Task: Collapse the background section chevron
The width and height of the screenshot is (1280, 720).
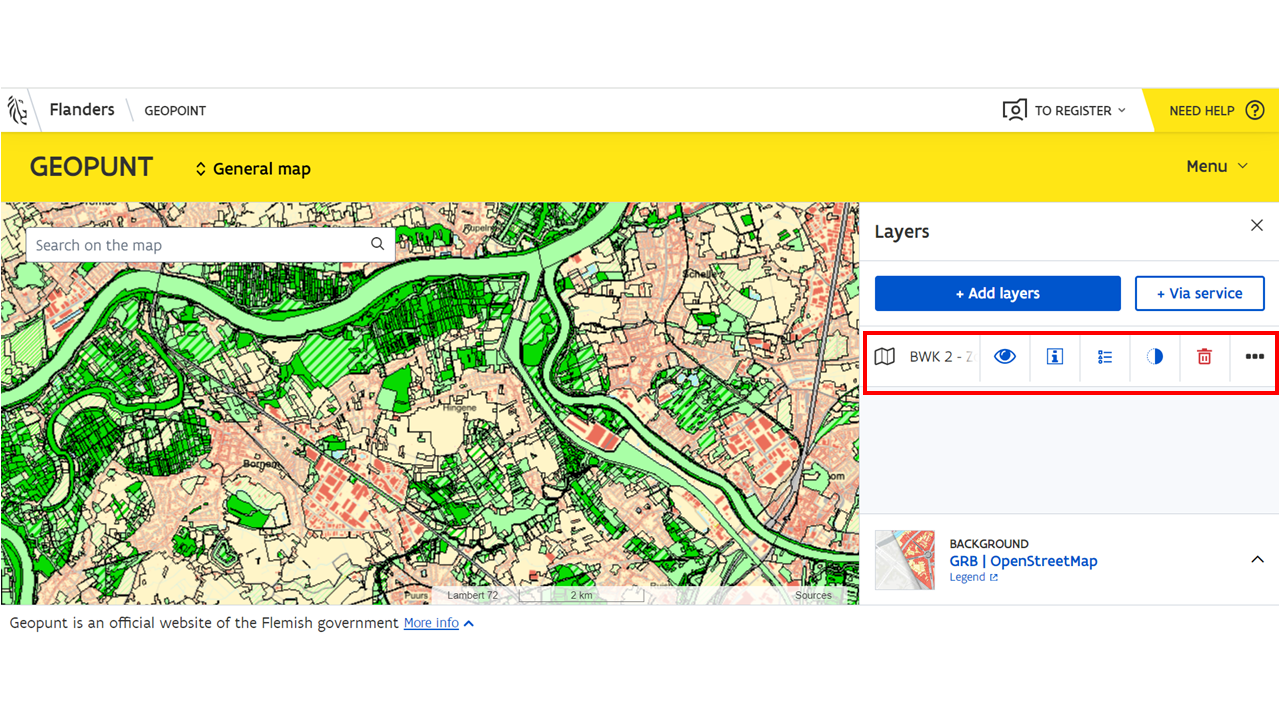Action: coord(1257,560)
